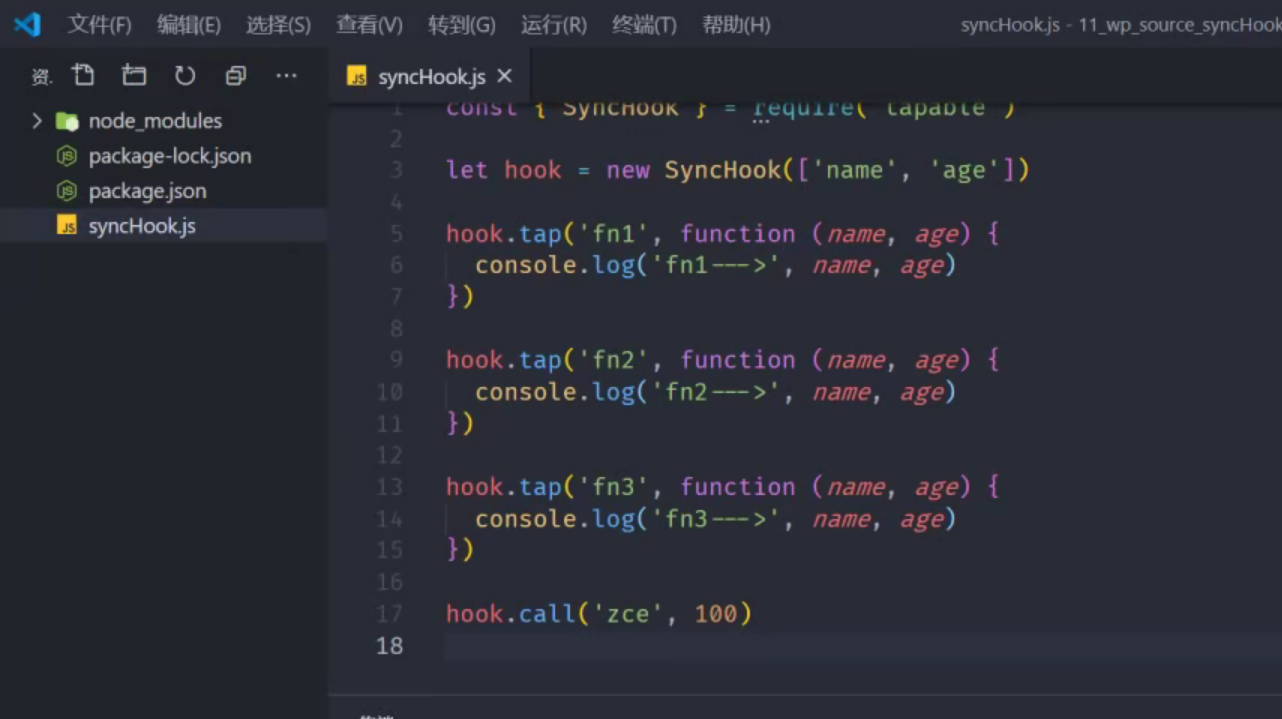Open the 终端(T) menu
The height and width of the screenshot is (719, 1282).
click(x=644, y=25)
